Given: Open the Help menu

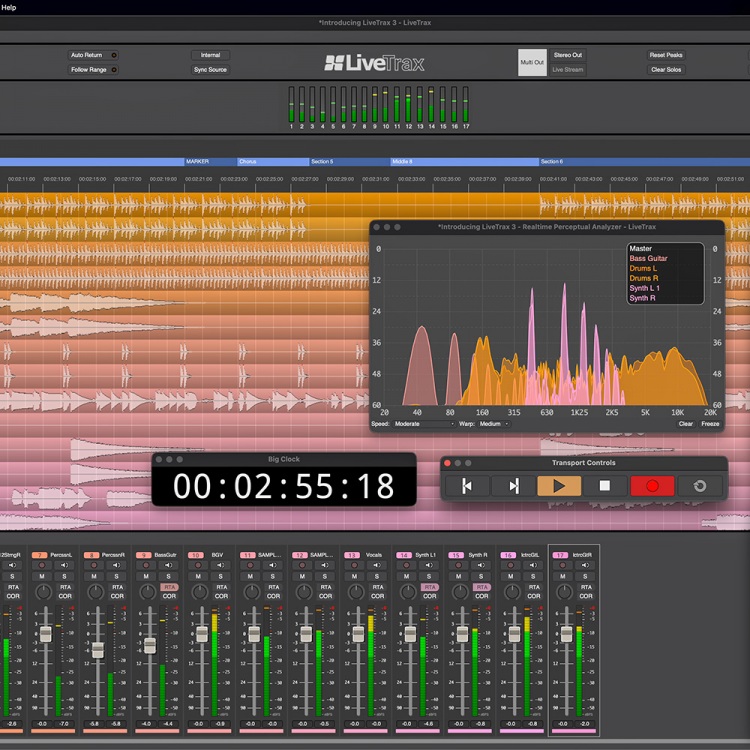Looking at the screenshot, I should (x=9, y=8).
